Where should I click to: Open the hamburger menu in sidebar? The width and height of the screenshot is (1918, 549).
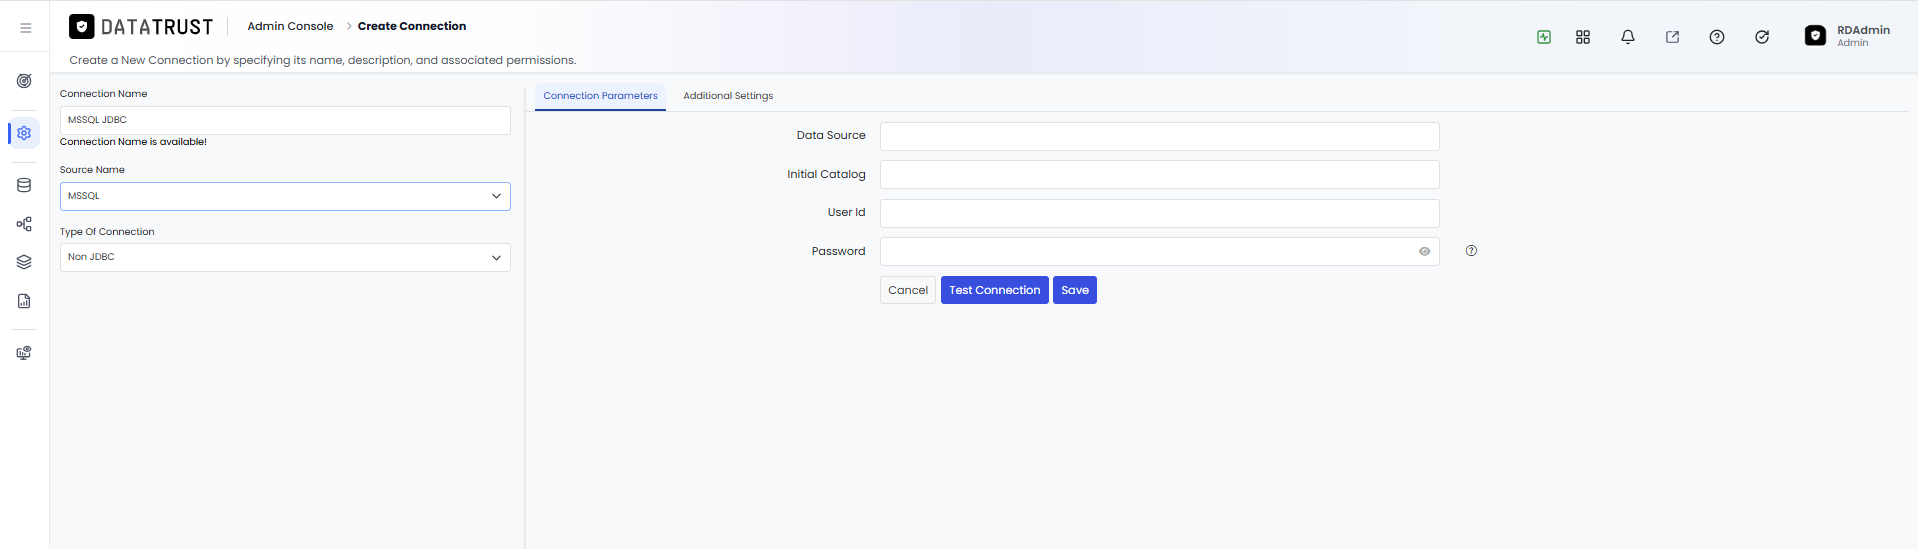(25, 28)
